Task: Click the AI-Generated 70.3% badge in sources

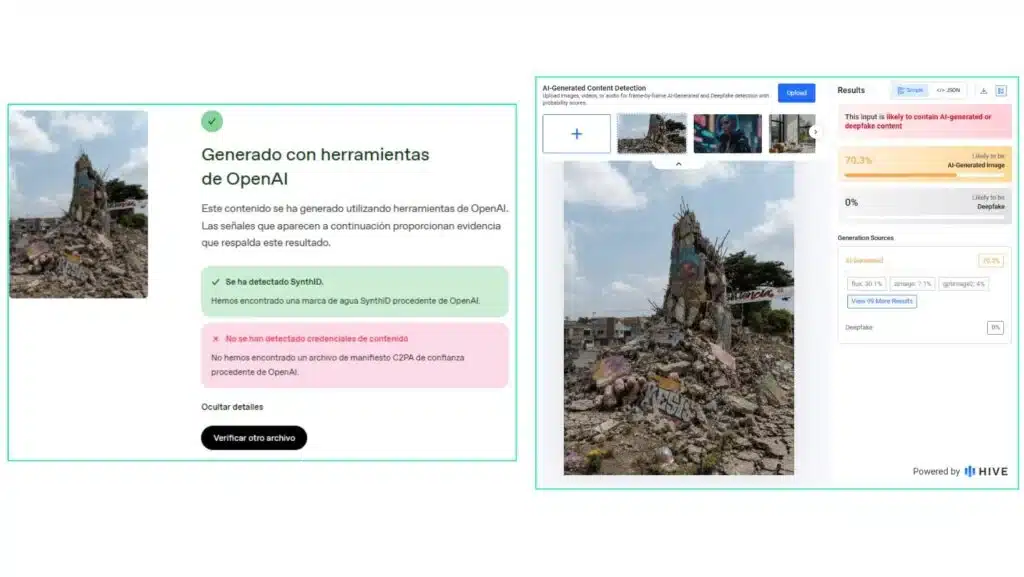Action: 991,260
